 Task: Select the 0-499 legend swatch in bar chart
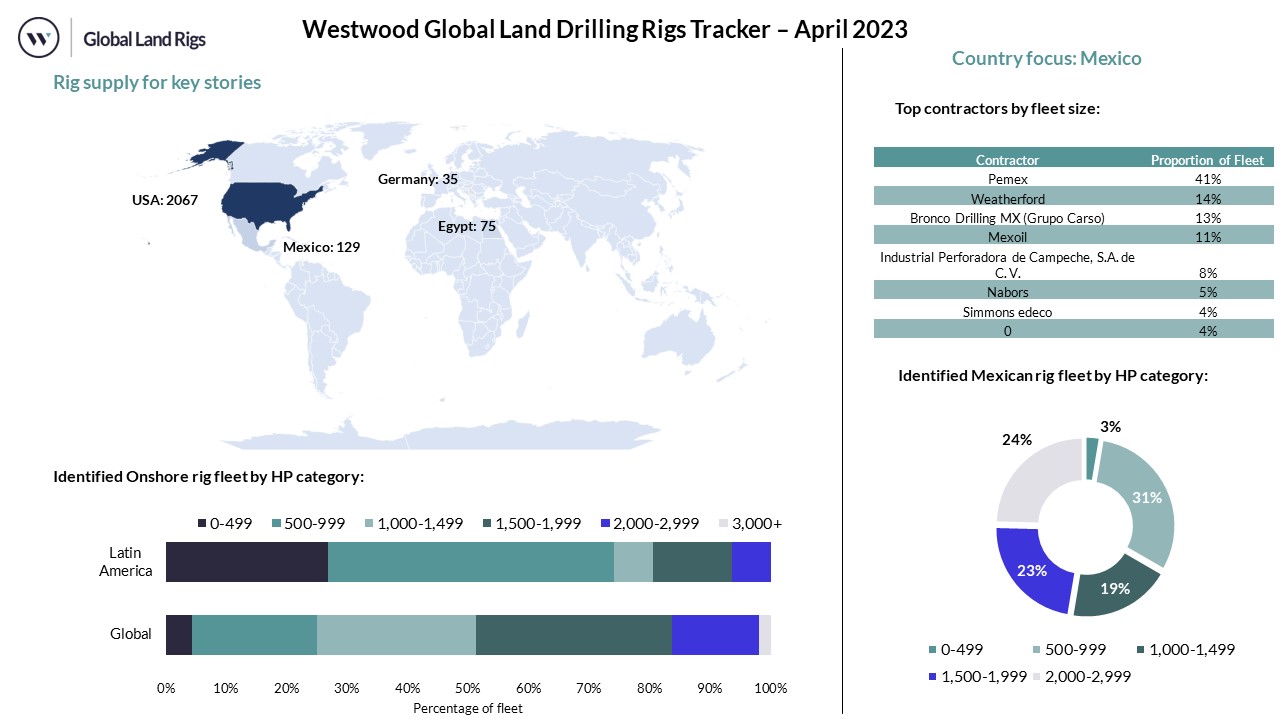coord(203,523)
